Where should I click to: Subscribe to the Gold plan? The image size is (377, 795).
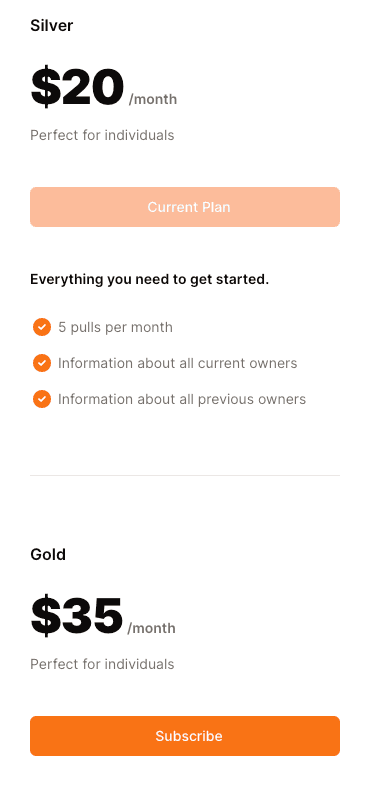185,736
